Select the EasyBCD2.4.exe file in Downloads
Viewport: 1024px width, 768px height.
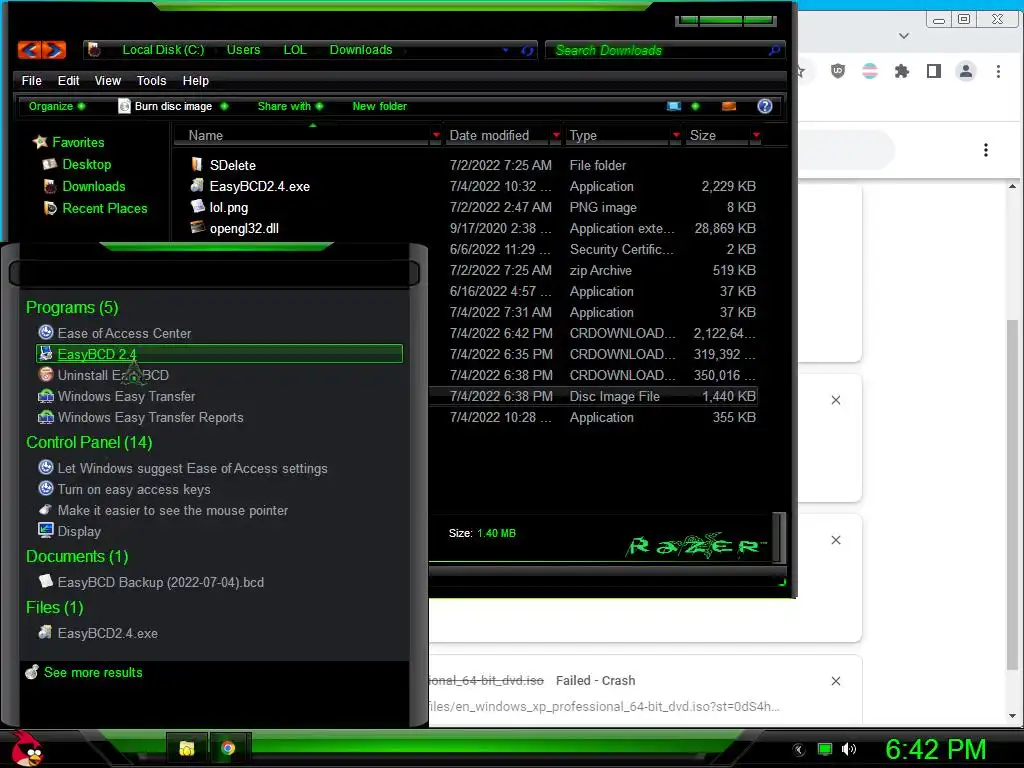(259, 186)
